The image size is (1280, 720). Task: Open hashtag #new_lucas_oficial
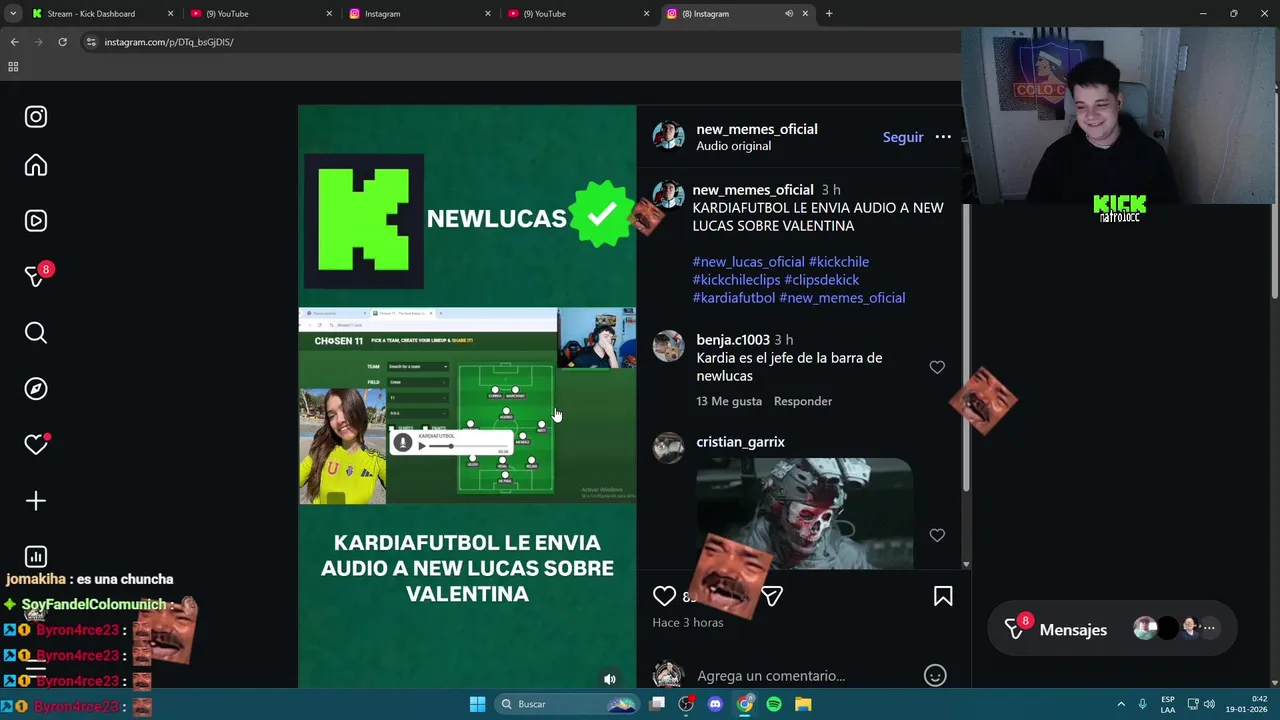[748, 262]
